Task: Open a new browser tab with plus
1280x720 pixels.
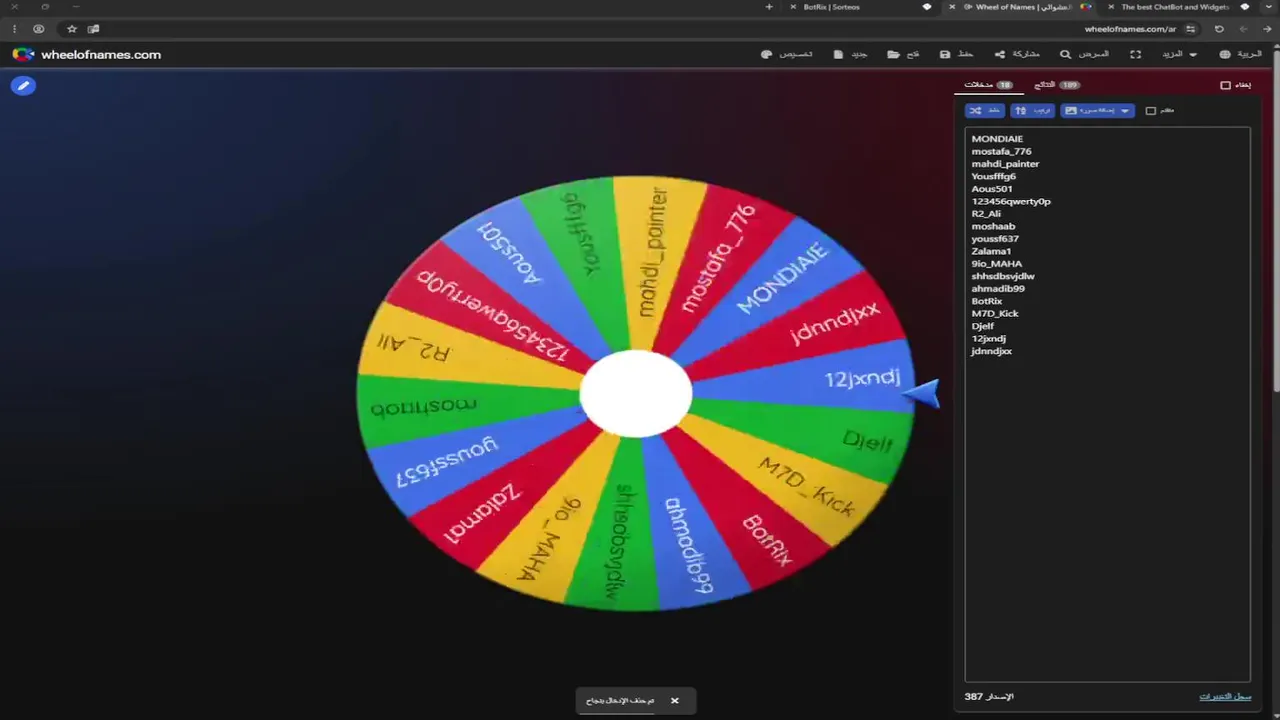Action: click(769, 7)
